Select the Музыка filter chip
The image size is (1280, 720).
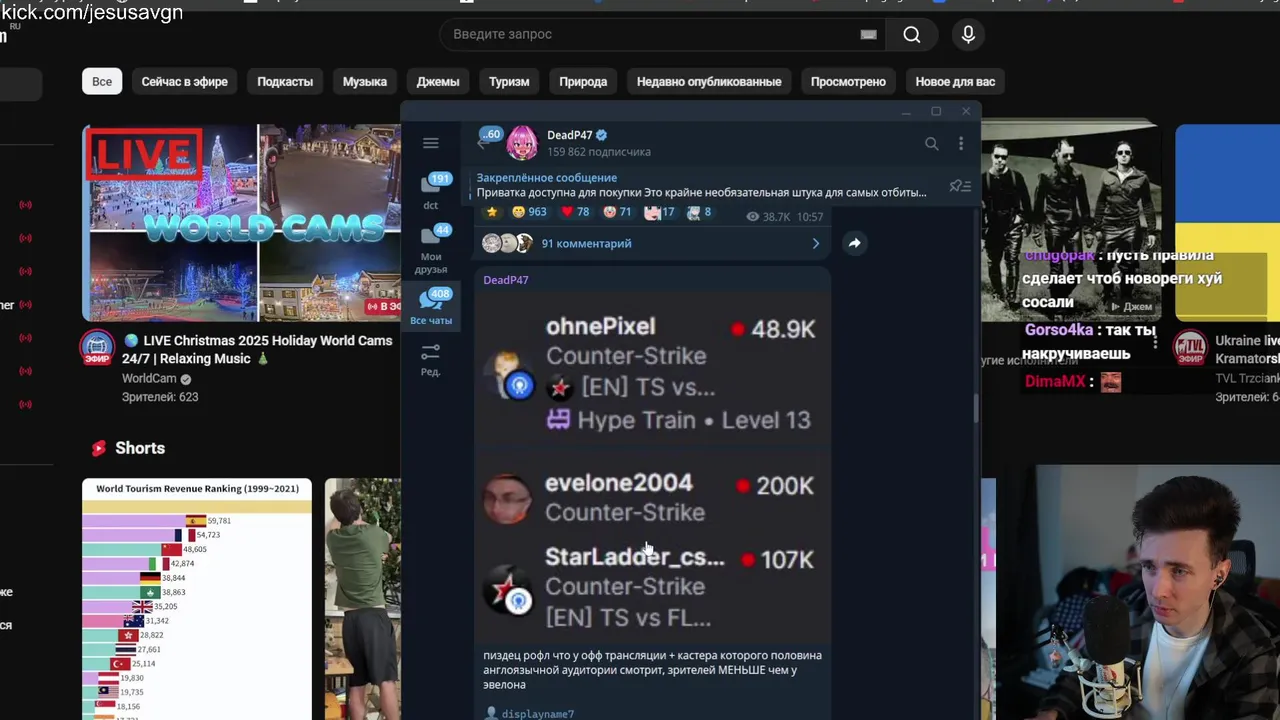coord(365,81)
